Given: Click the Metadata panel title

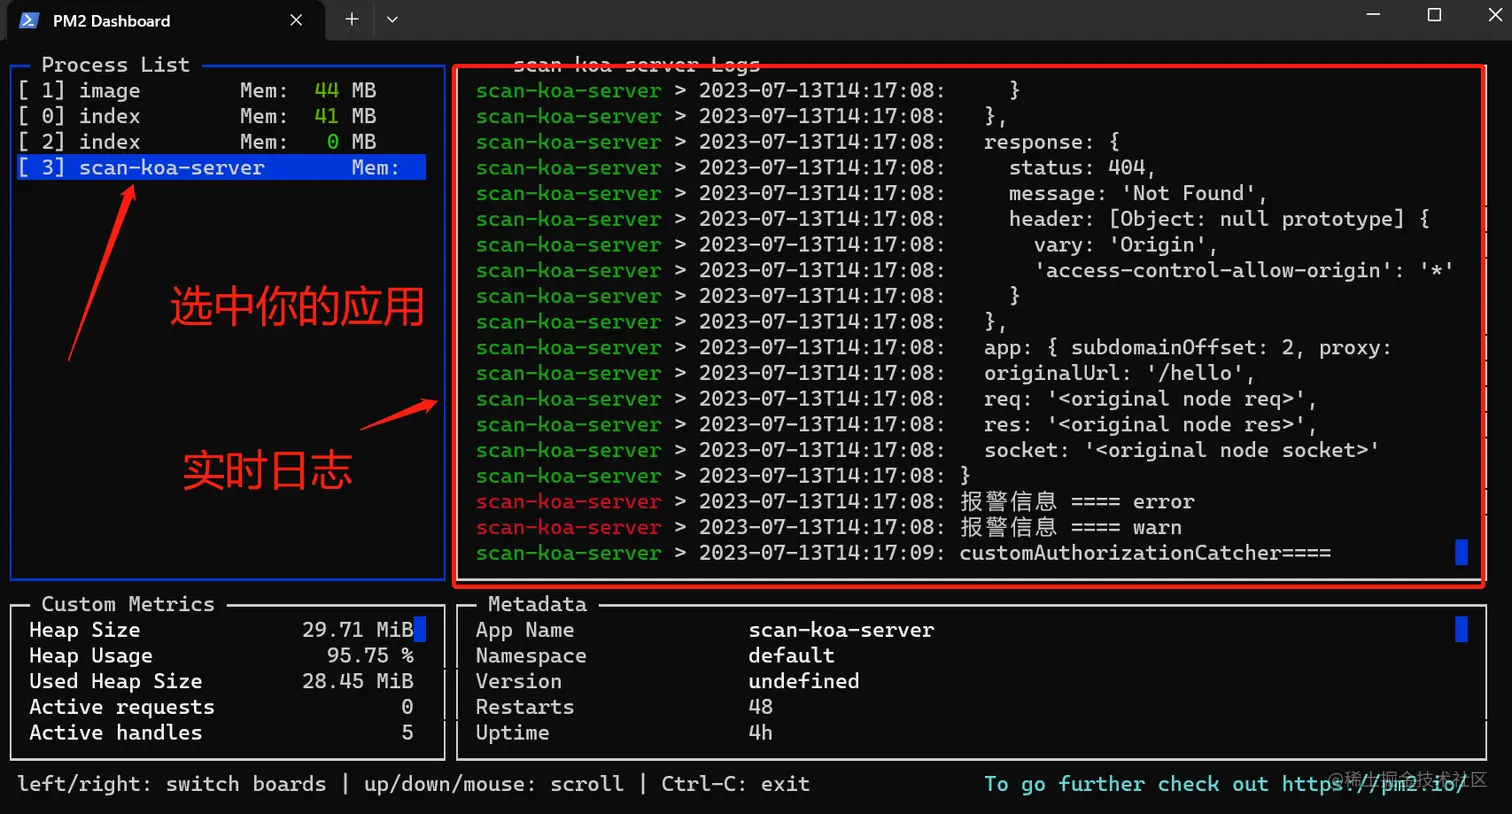Looking at the screenshot, I should [x=537, y=604].
